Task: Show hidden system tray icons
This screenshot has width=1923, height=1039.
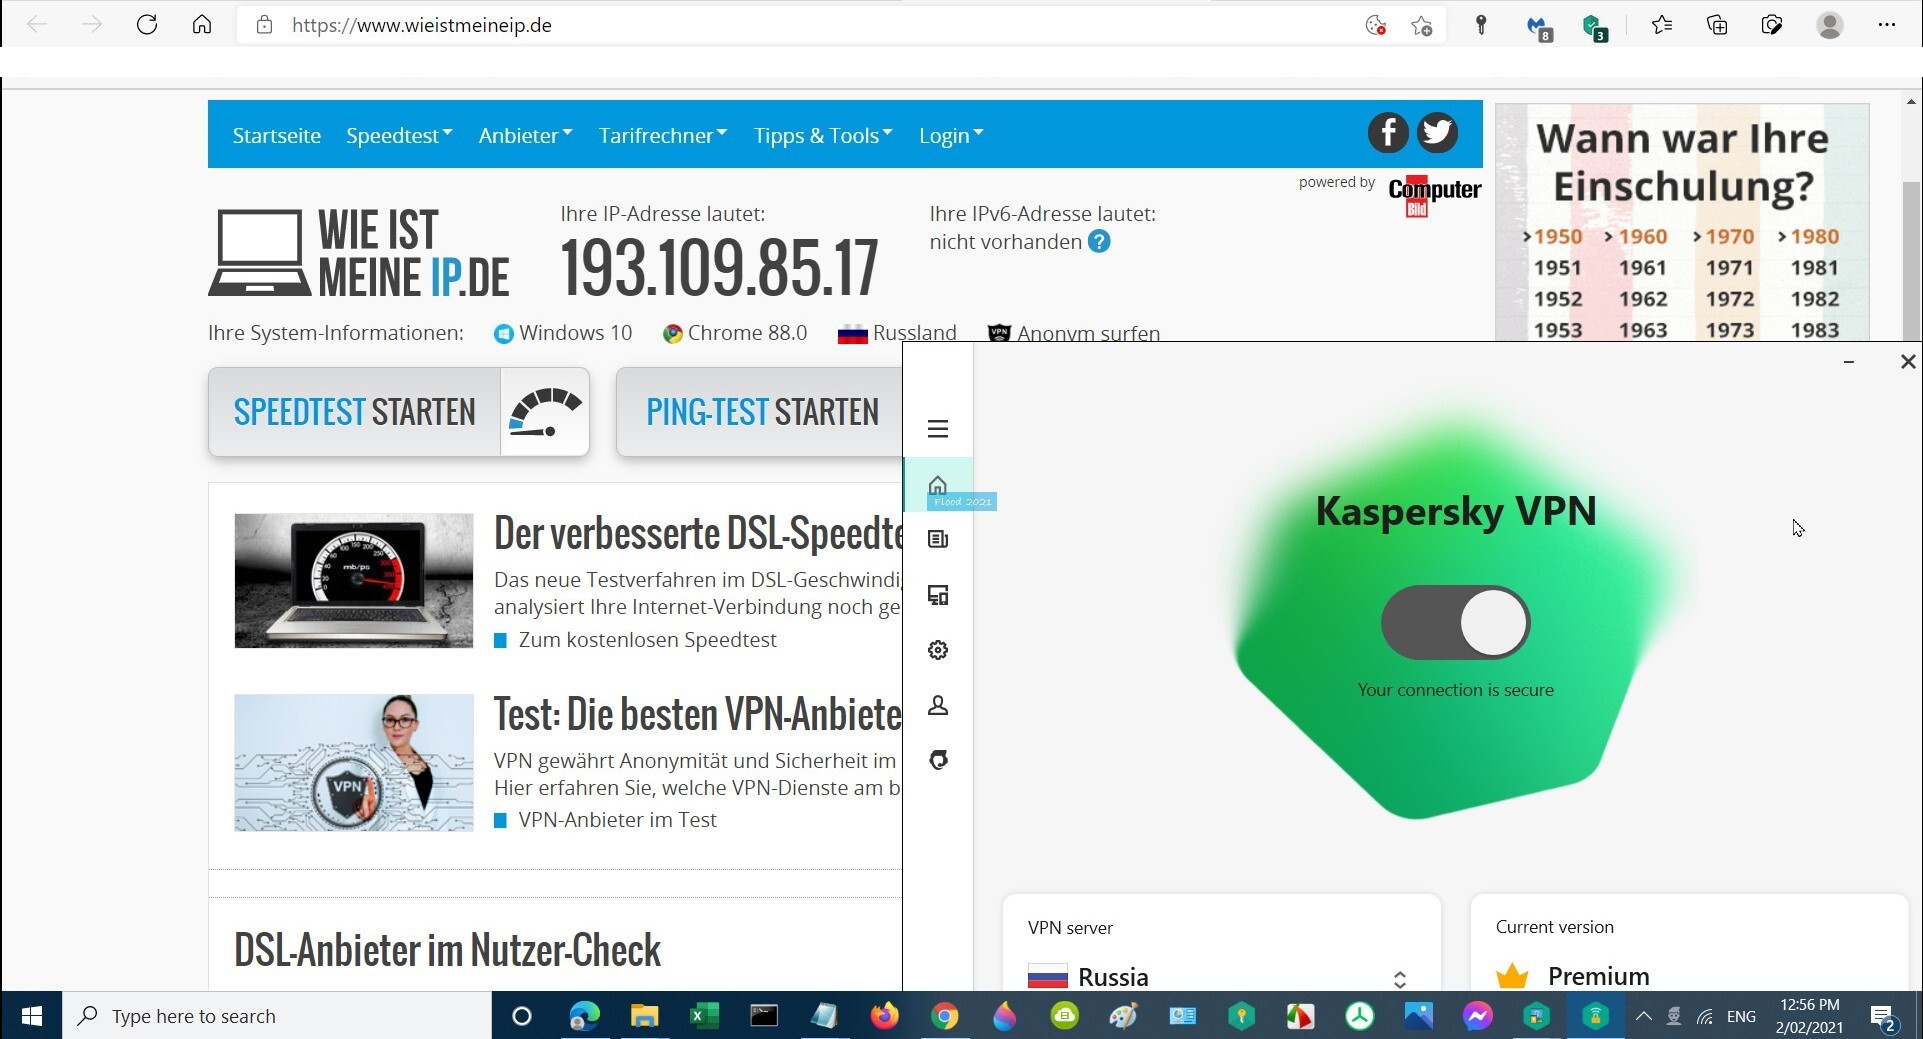Action: pos(1643,1016)
